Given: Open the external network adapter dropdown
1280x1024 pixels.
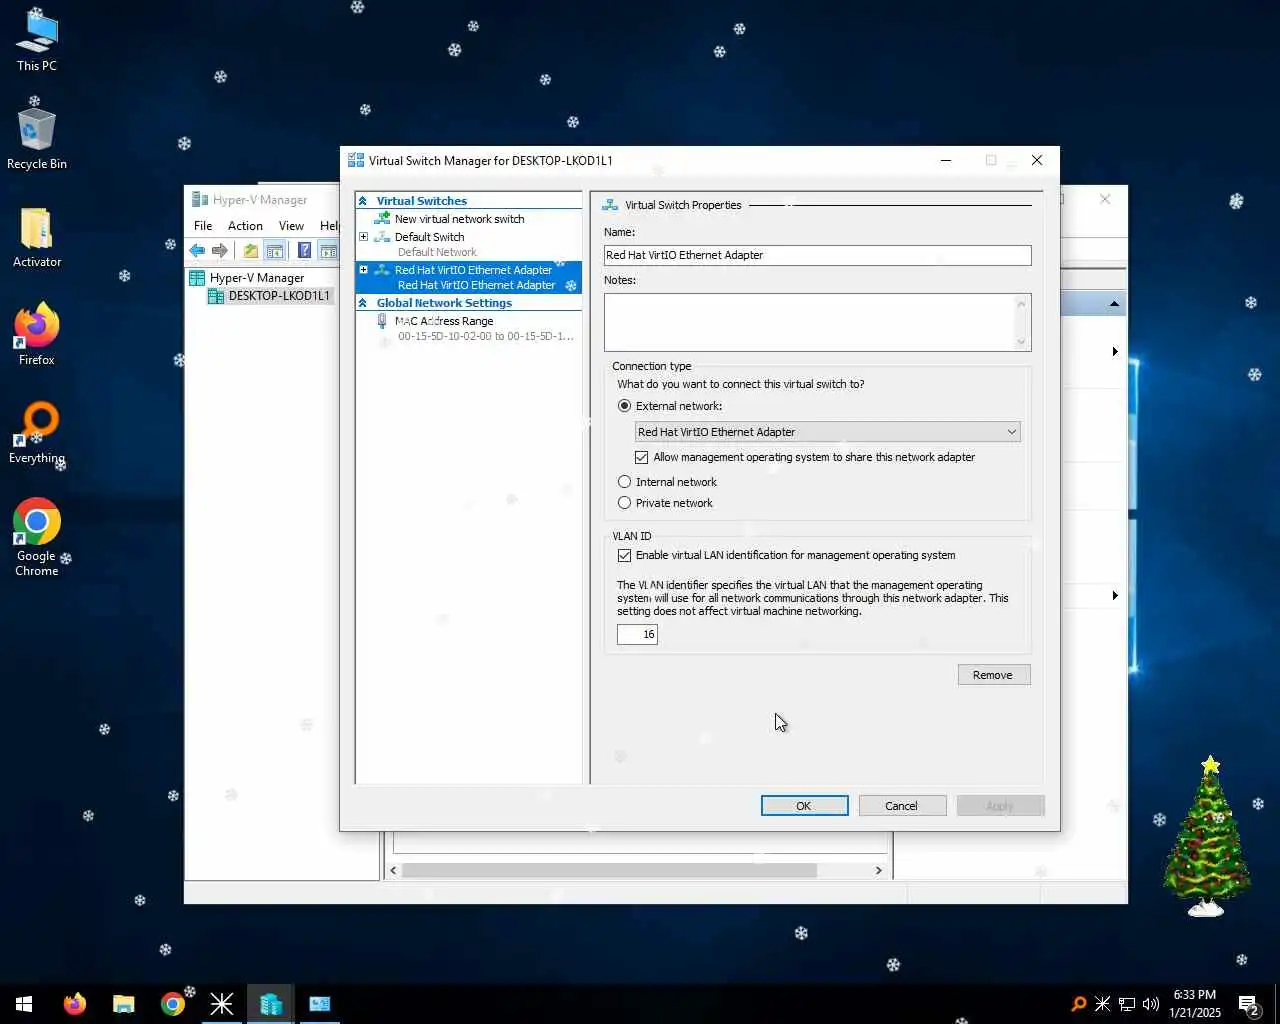Looking at the screenshot, I should coord(828,432).
